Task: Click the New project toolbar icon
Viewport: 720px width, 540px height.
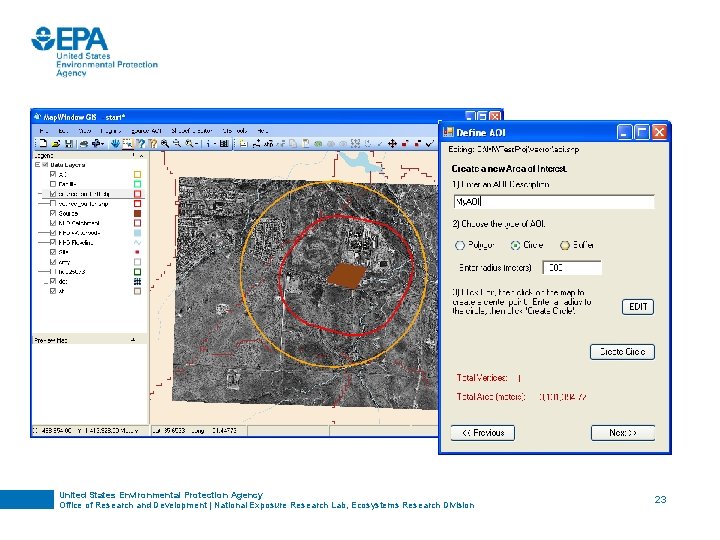Action: (43, 144)
